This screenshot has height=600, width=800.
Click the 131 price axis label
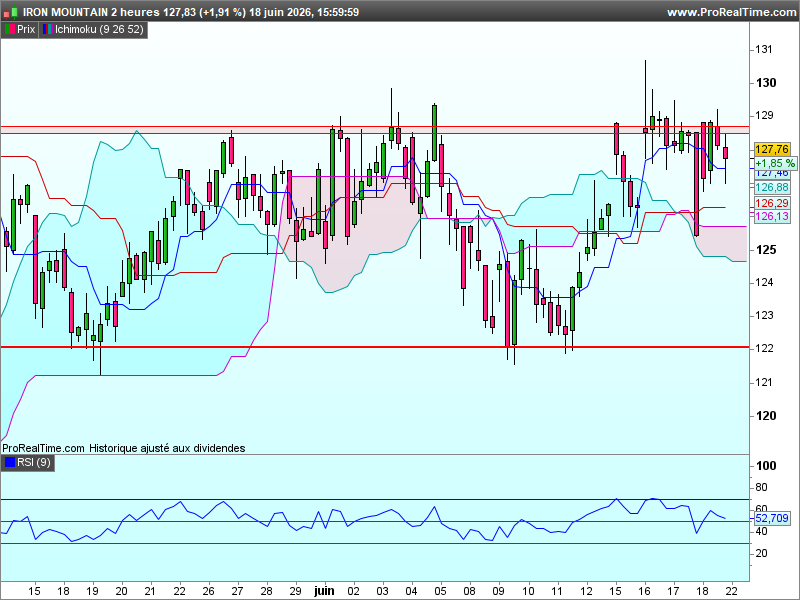point(764,49)
